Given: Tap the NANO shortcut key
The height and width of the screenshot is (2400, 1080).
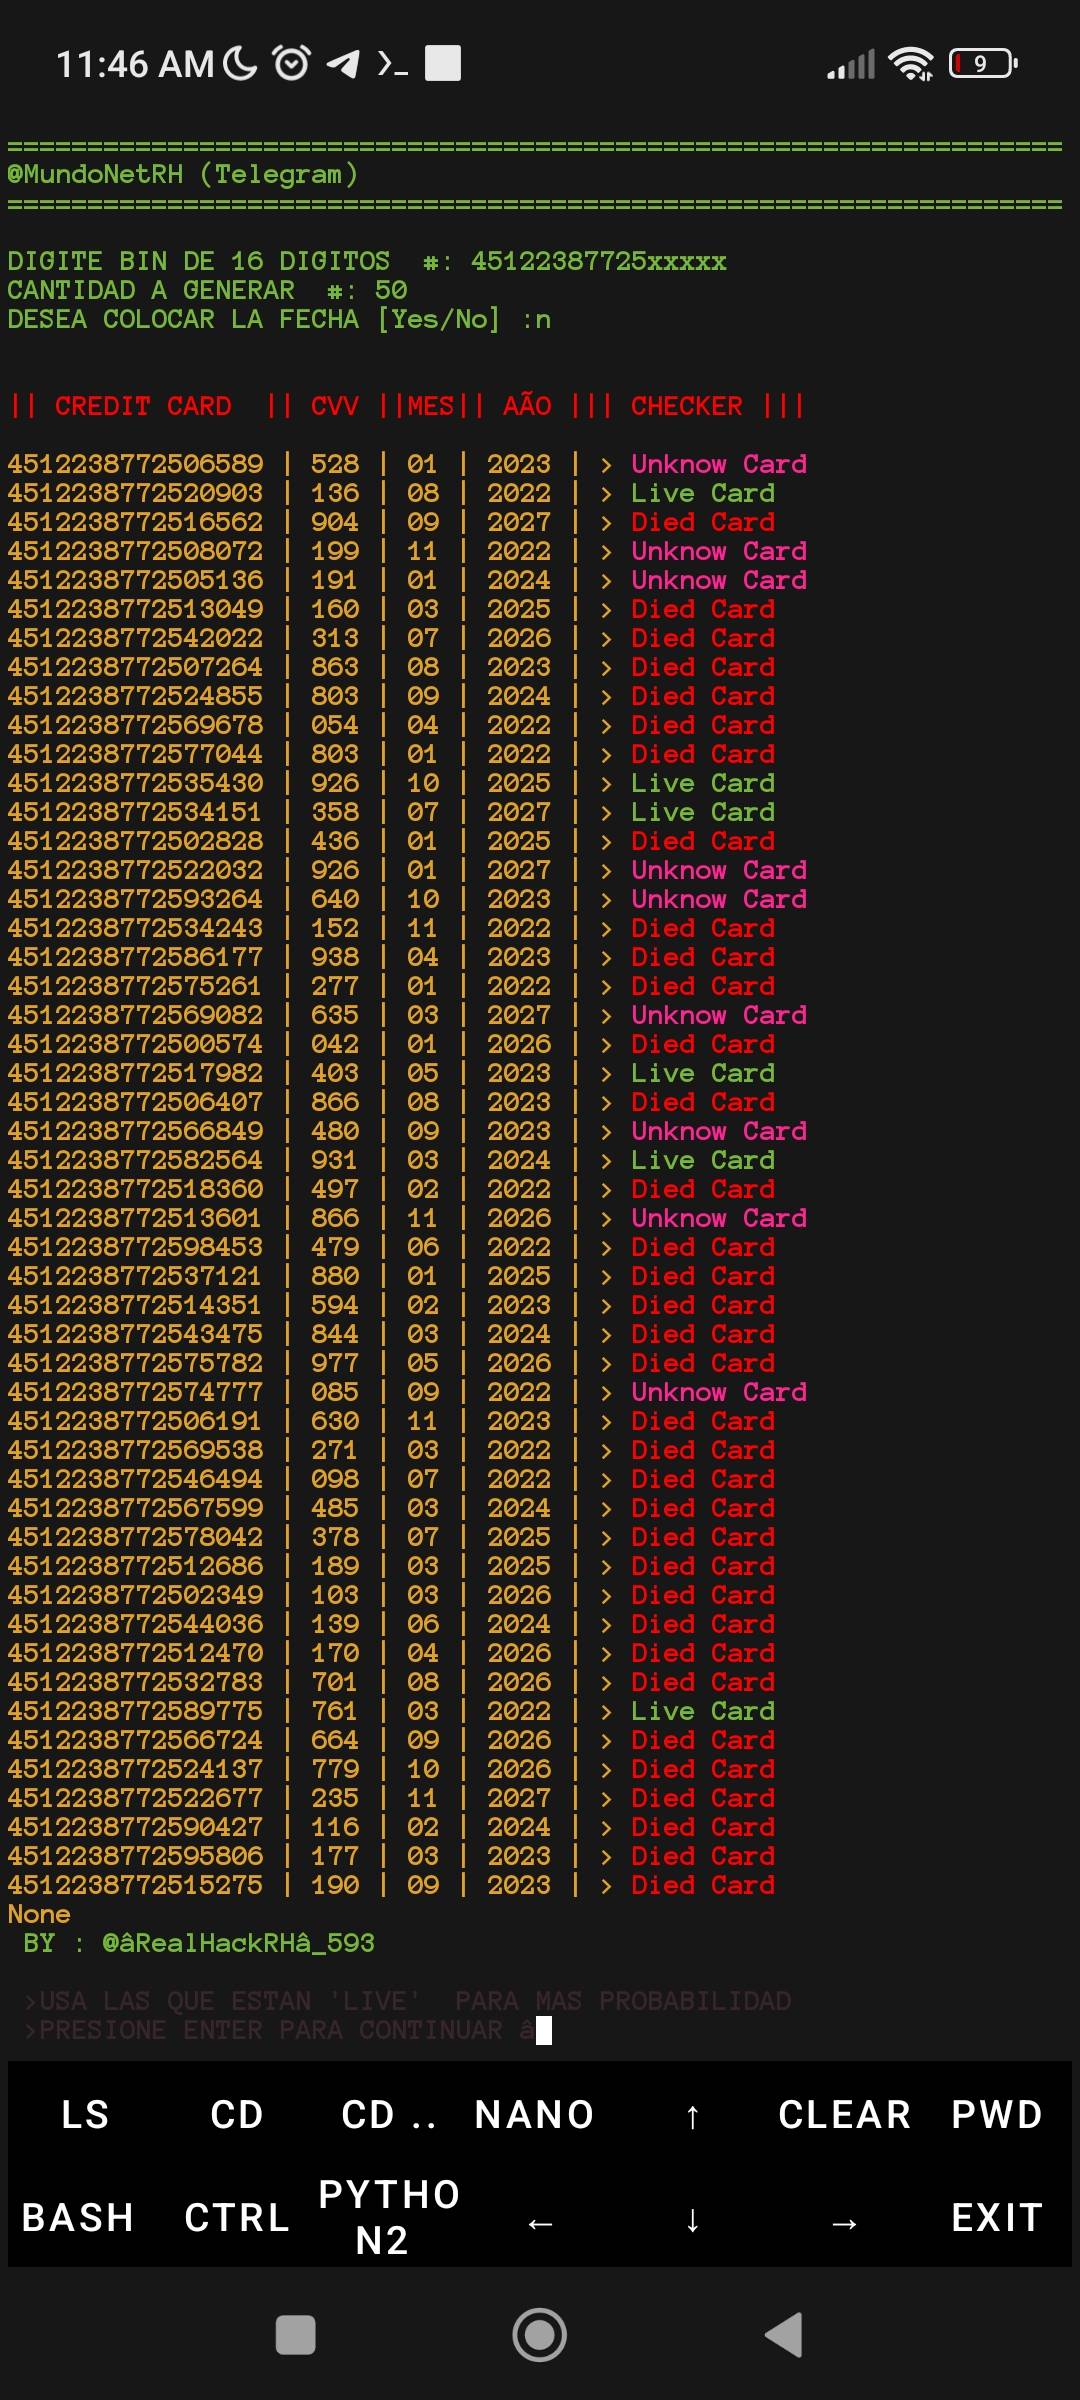Looking at the screenshot, I should (535, 2114).
